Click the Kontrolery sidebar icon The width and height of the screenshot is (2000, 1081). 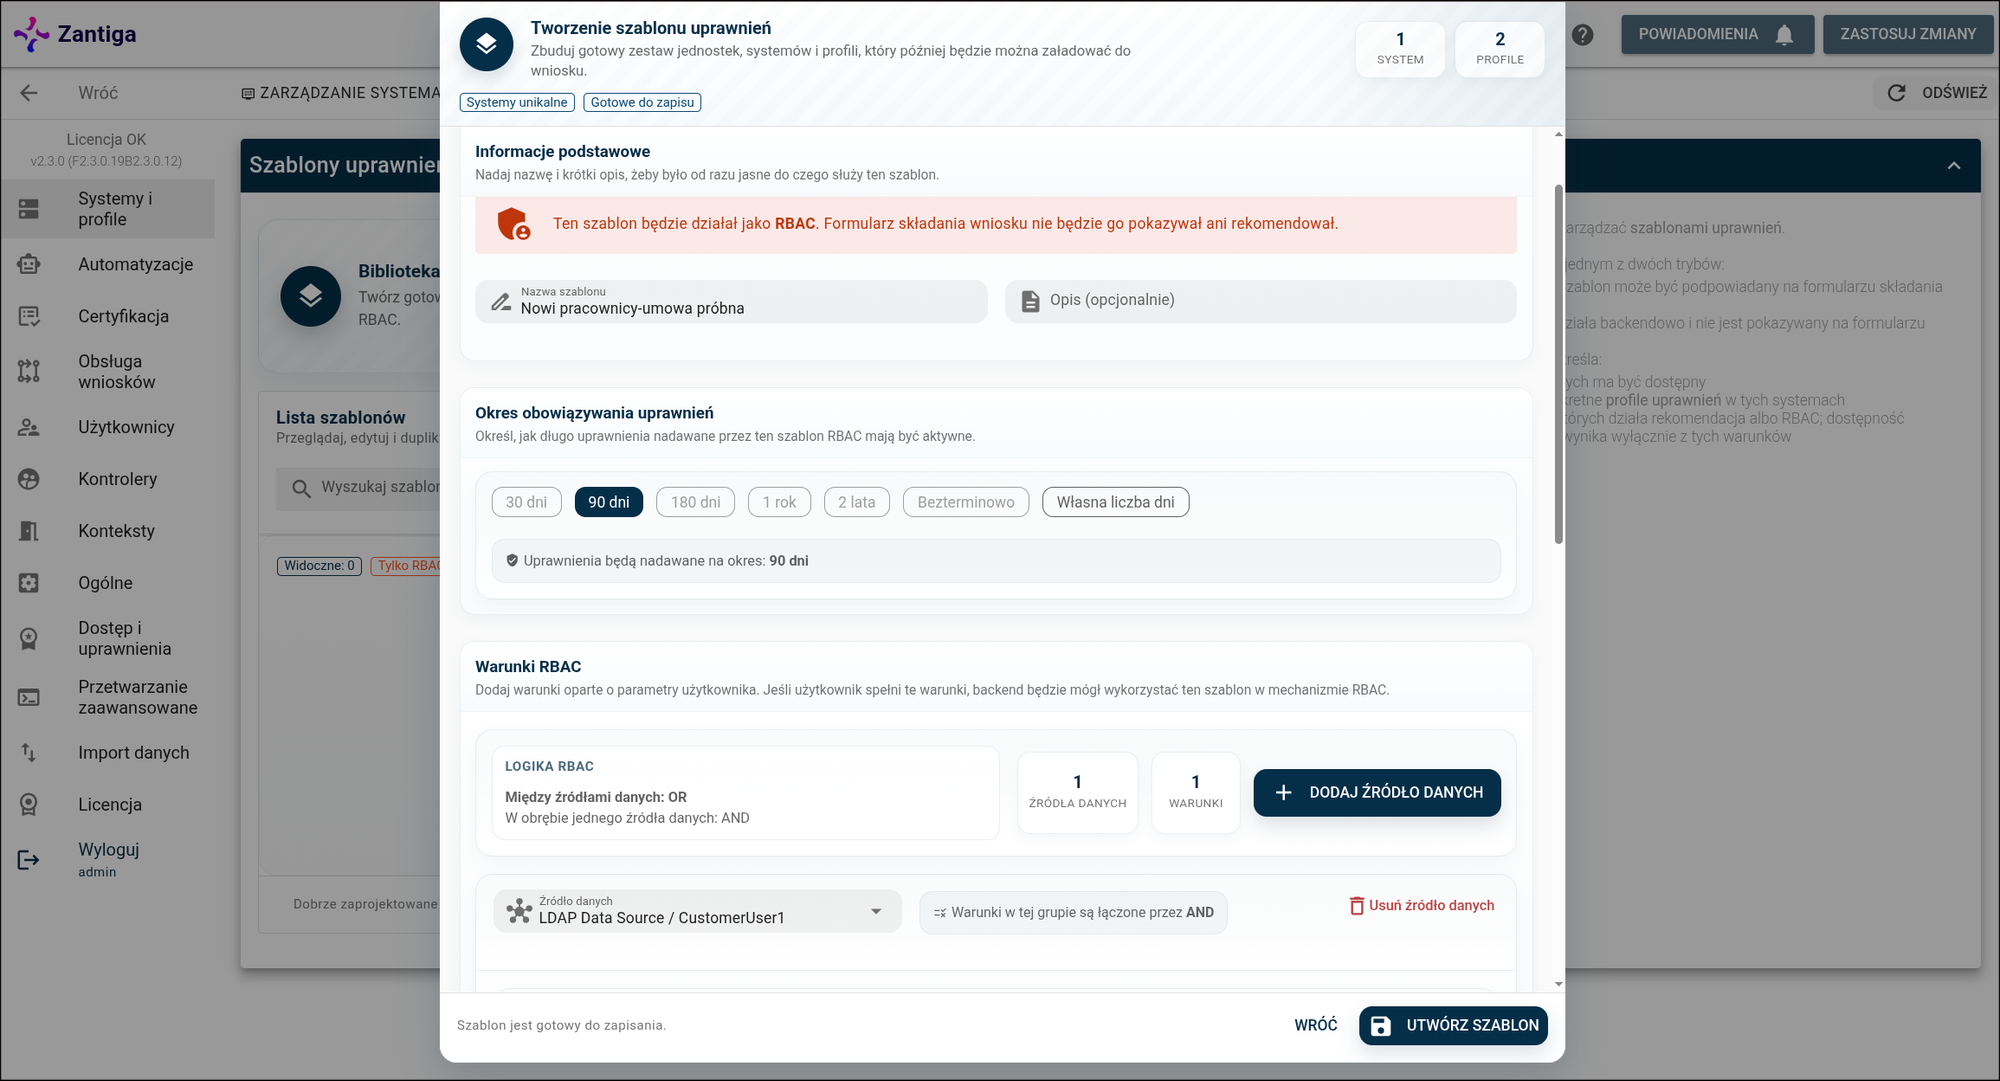[x=29, y=479]
